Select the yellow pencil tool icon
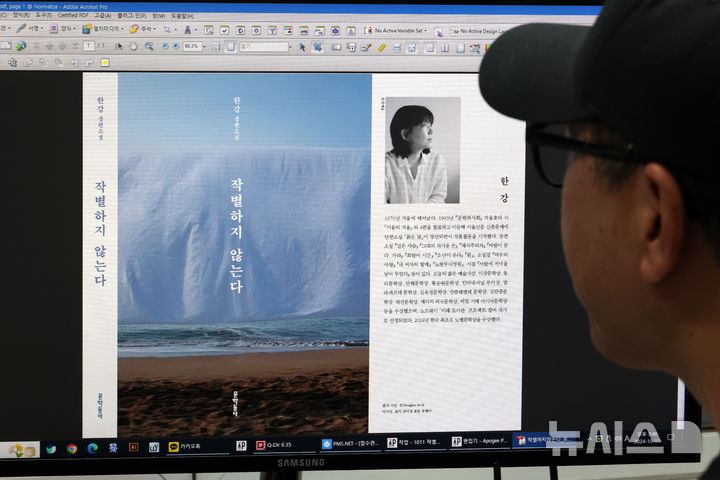 382,47
